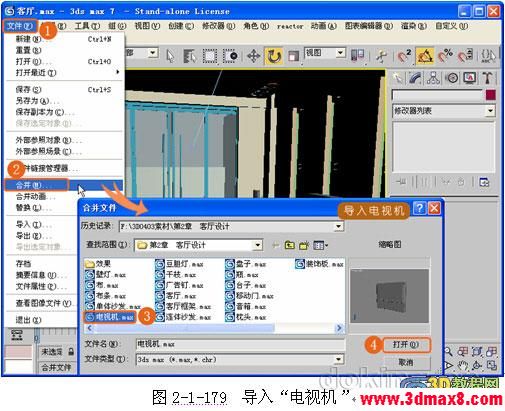Click the Pin Stack icon
This screenshot has width=505, height=411.
click(x=401, y=182)
